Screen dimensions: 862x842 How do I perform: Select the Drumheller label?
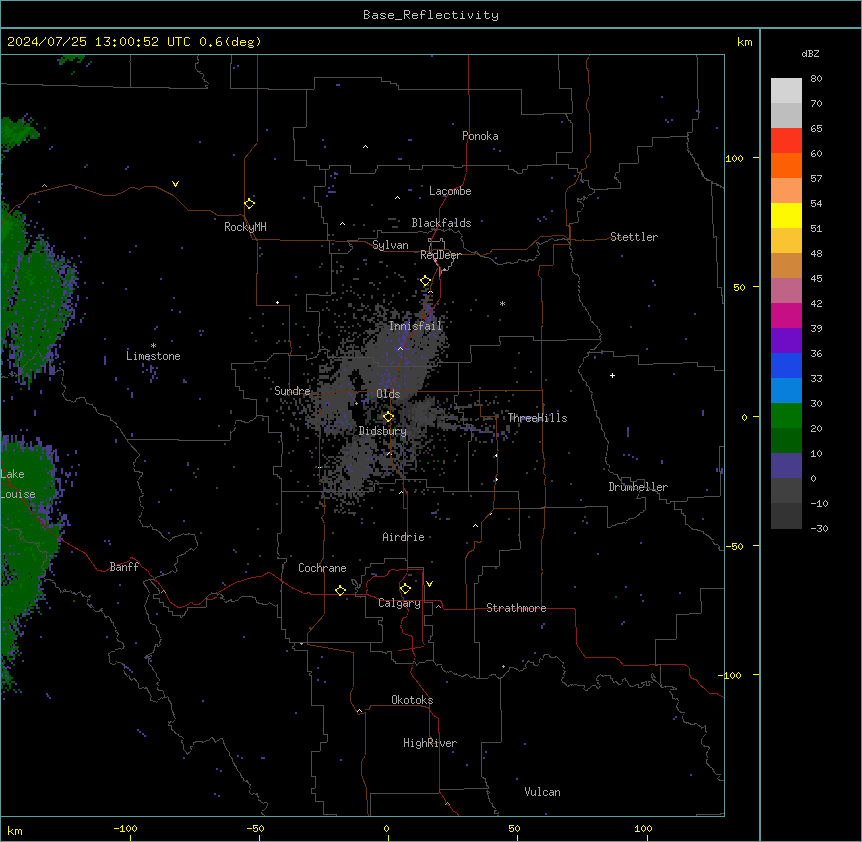[x=638, y=487]
